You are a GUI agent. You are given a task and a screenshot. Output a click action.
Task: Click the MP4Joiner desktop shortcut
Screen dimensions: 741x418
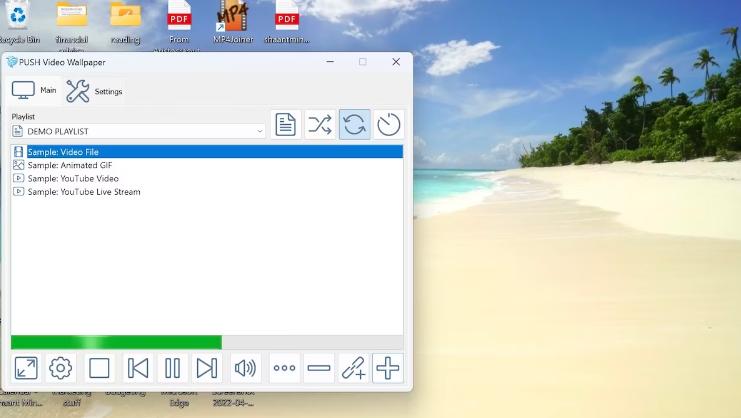233,22
